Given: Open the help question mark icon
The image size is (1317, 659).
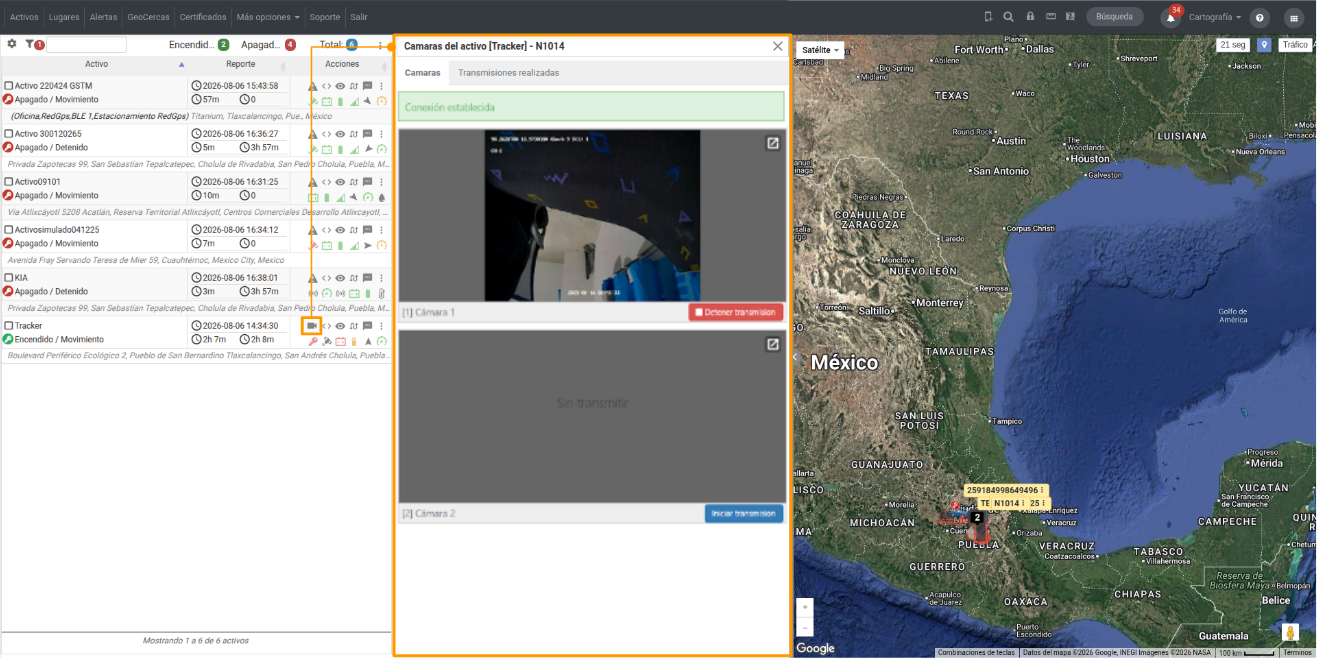Looking at the screenshot, I should click(x=1260, y=17).
